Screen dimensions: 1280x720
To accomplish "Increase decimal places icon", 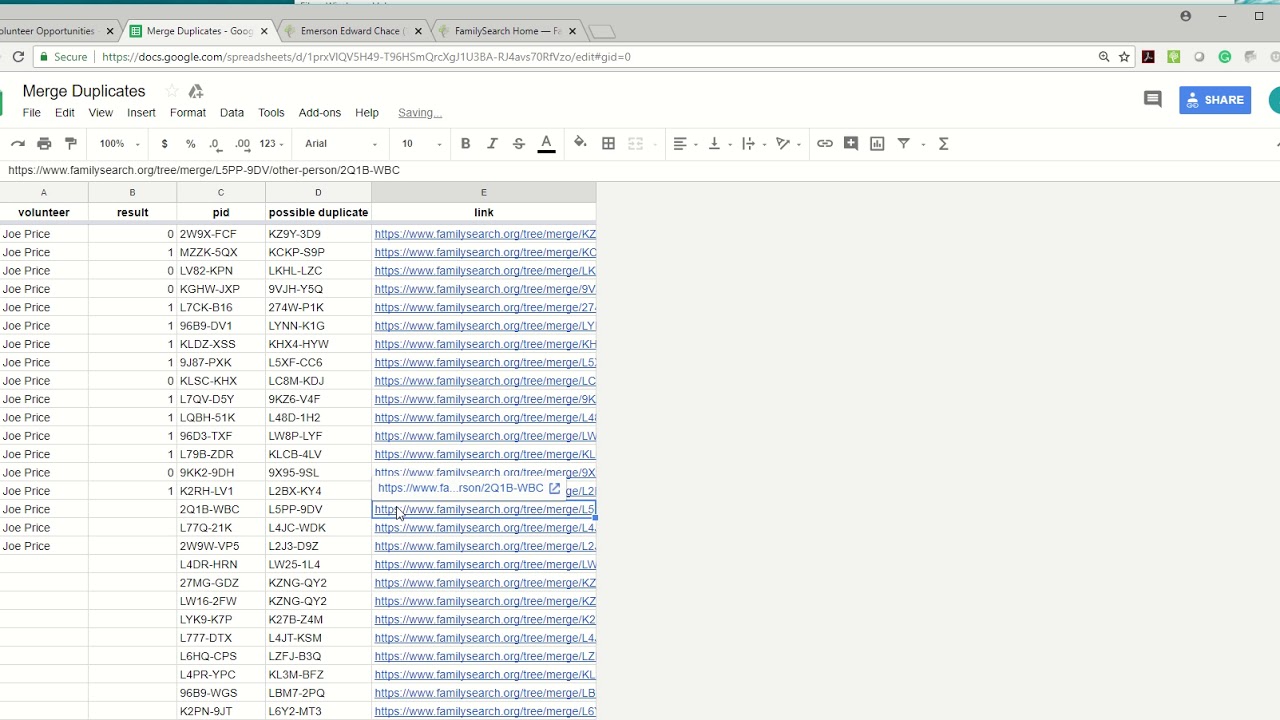I will (x=243, y=144).
